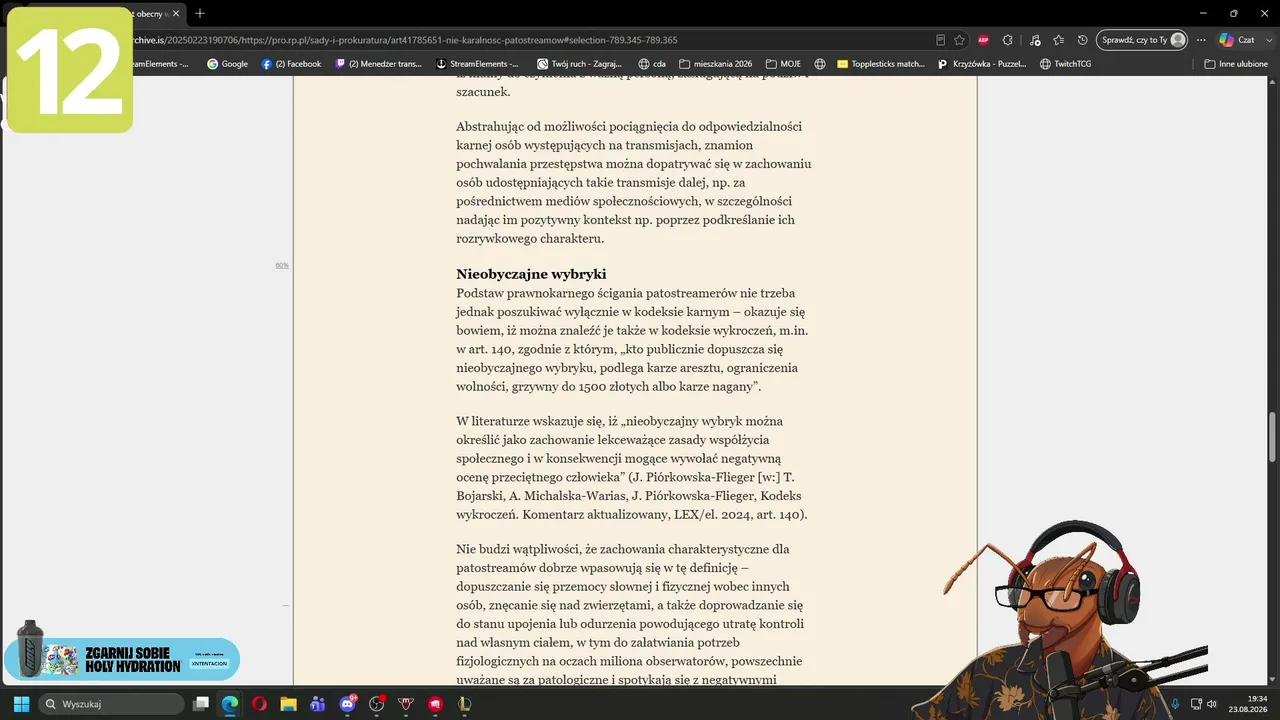
Task: Open the League of Legends taskbar icon
Action: click(465, 704)
